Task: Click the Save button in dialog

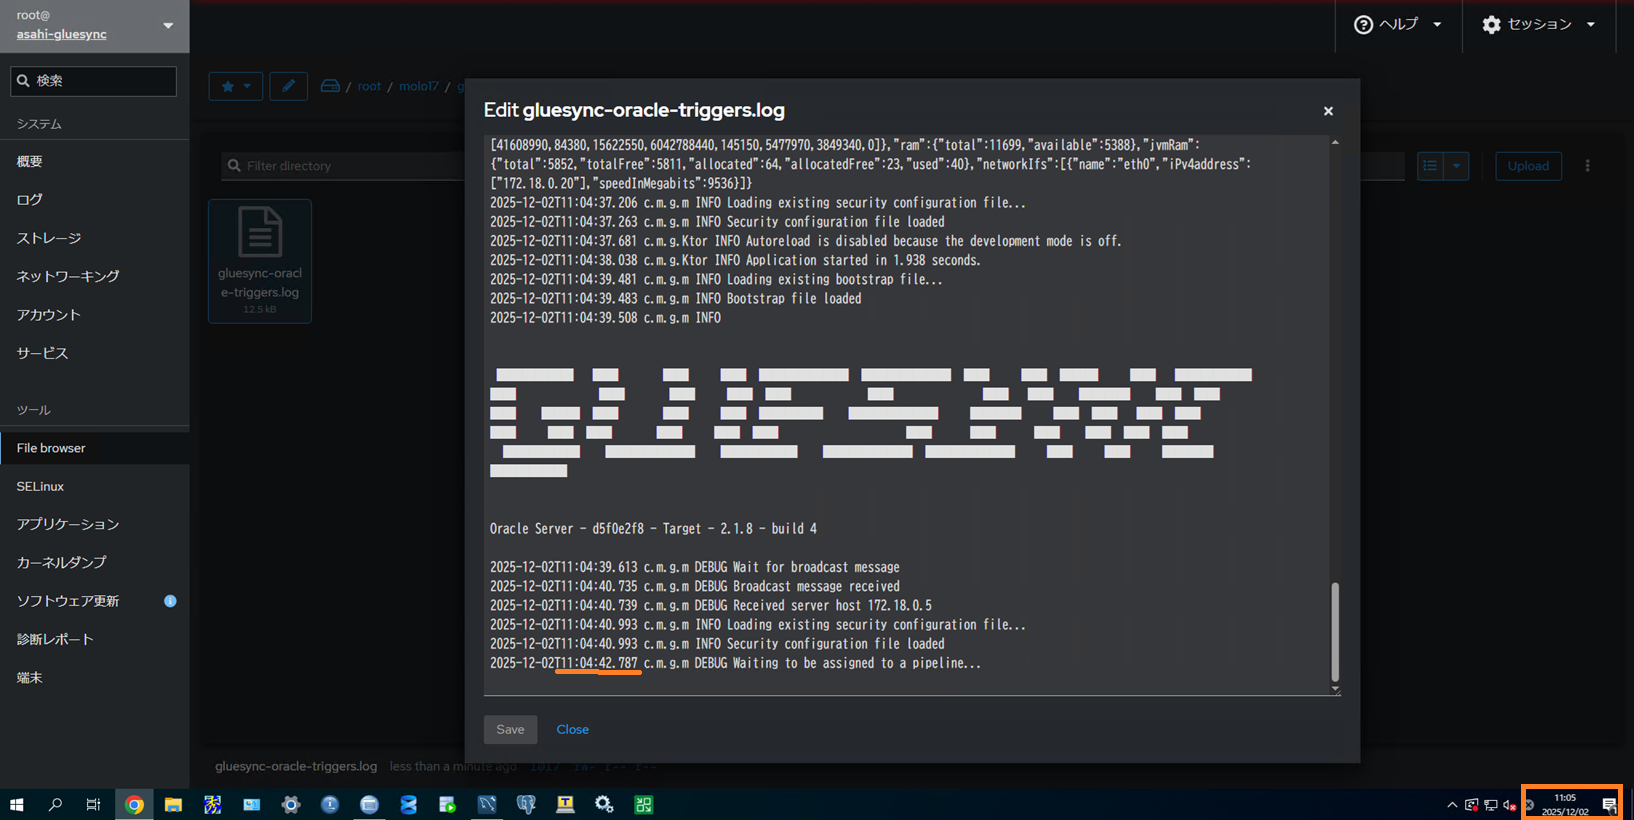Action: point(510,729)
